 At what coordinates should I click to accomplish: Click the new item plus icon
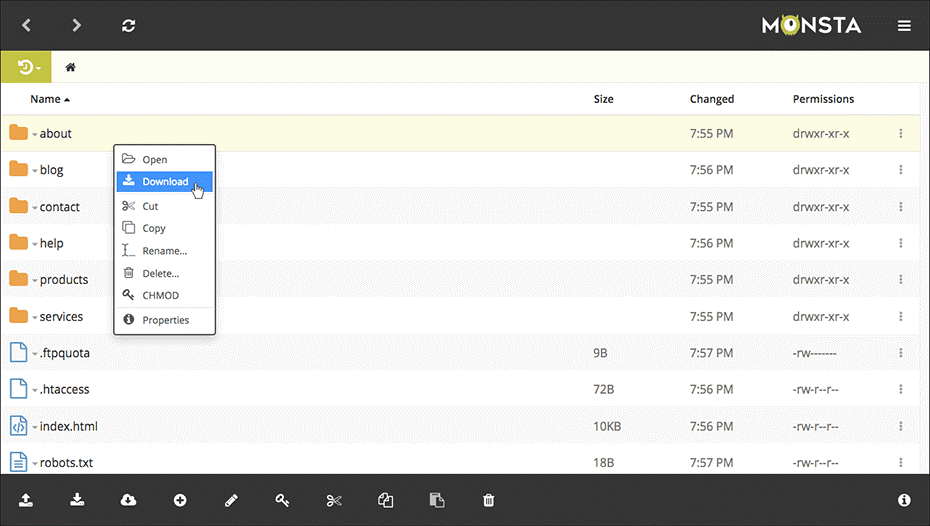pos(180,501)
